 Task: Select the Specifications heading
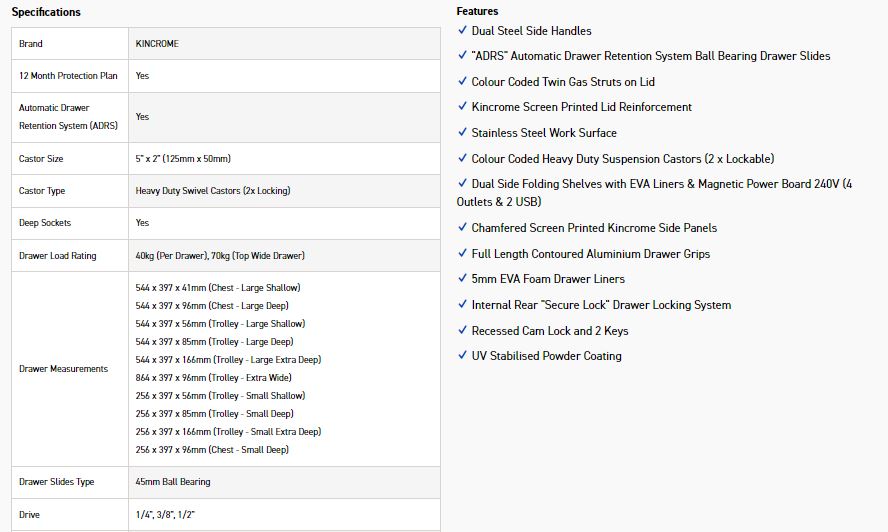(x=46, y=12)
